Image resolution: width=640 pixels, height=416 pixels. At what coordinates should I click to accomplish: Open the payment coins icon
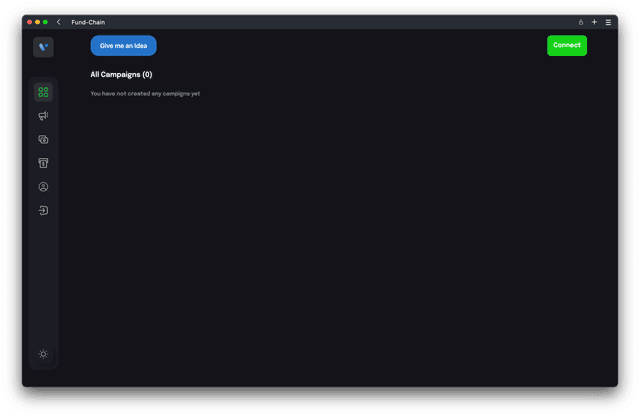[x=43, y=140]
